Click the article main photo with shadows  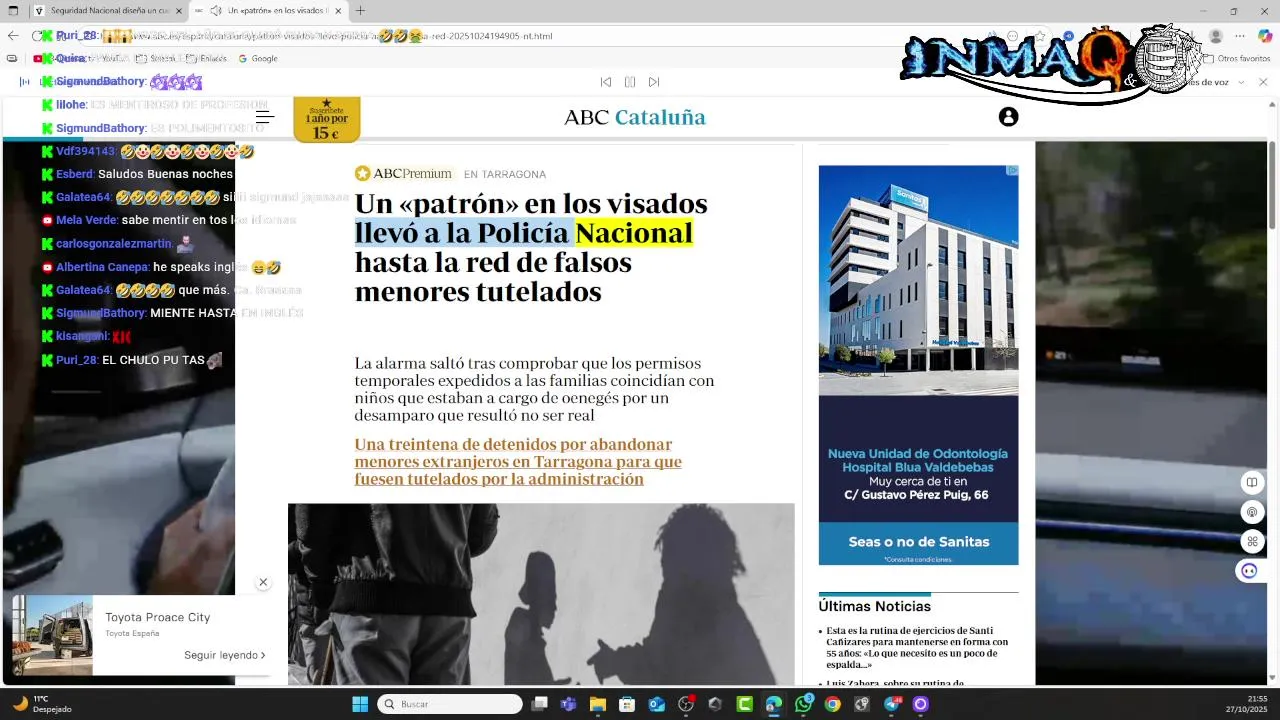coord(541,594)
